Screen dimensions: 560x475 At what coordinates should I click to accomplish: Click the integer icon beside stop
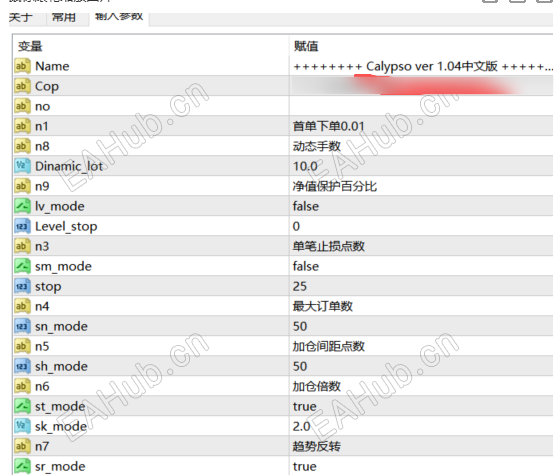tap(22, 286)
